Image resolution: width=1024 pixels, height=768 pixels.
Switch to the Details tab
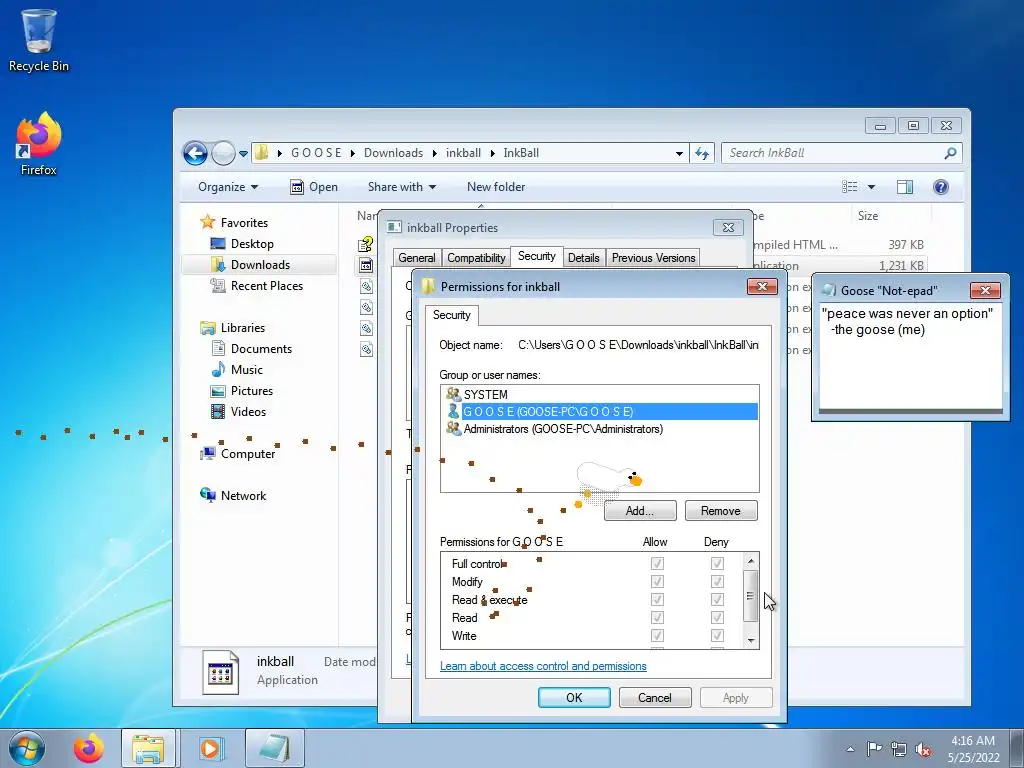click(x=583, y=258)
